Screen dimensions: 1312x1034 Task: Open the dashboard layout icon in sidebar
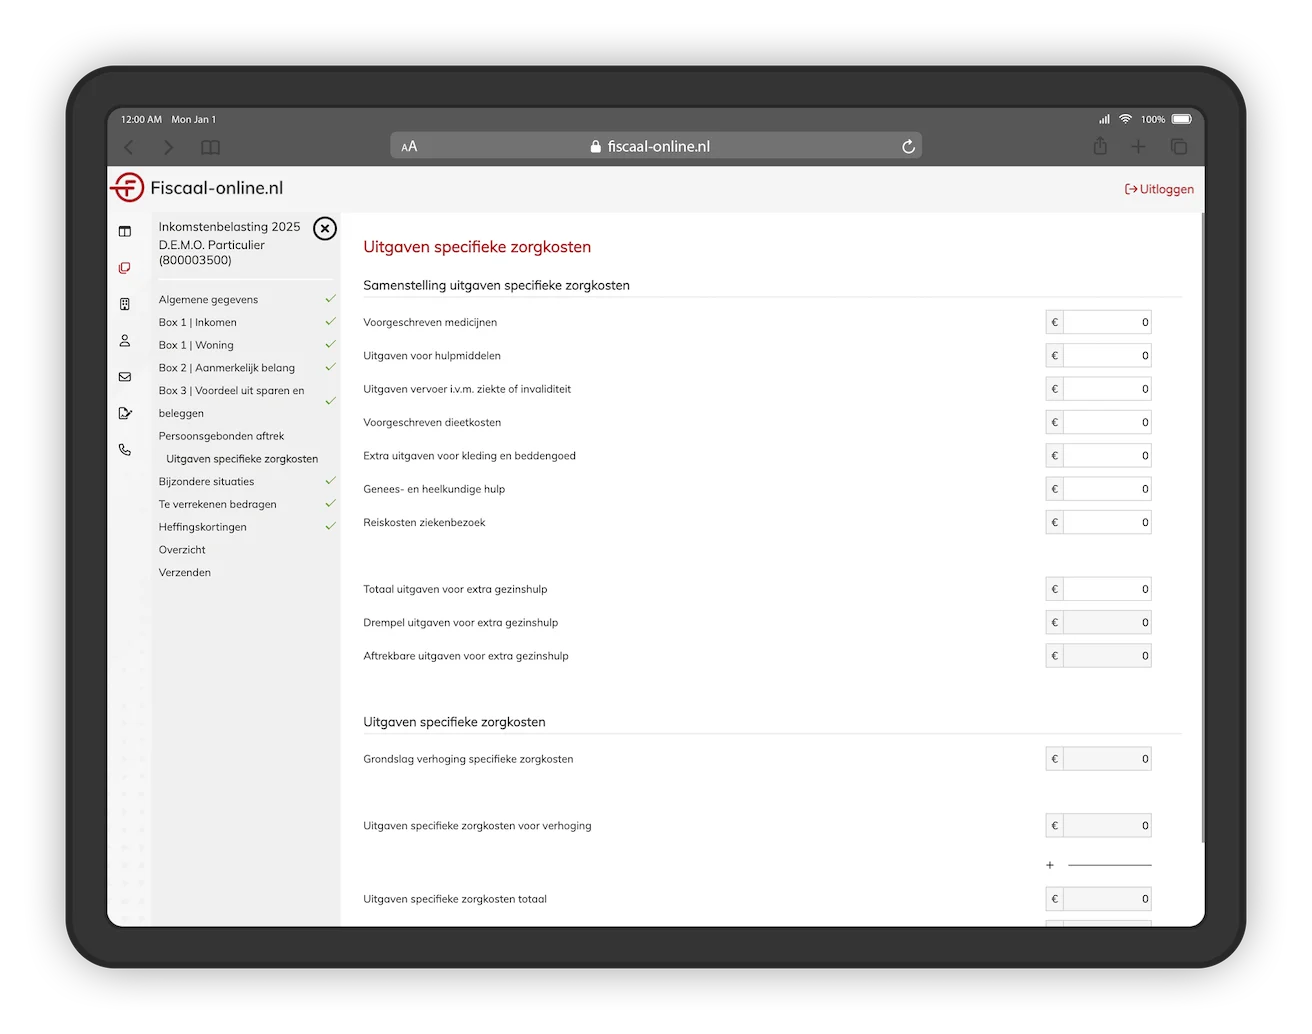(x=125, y=231)
